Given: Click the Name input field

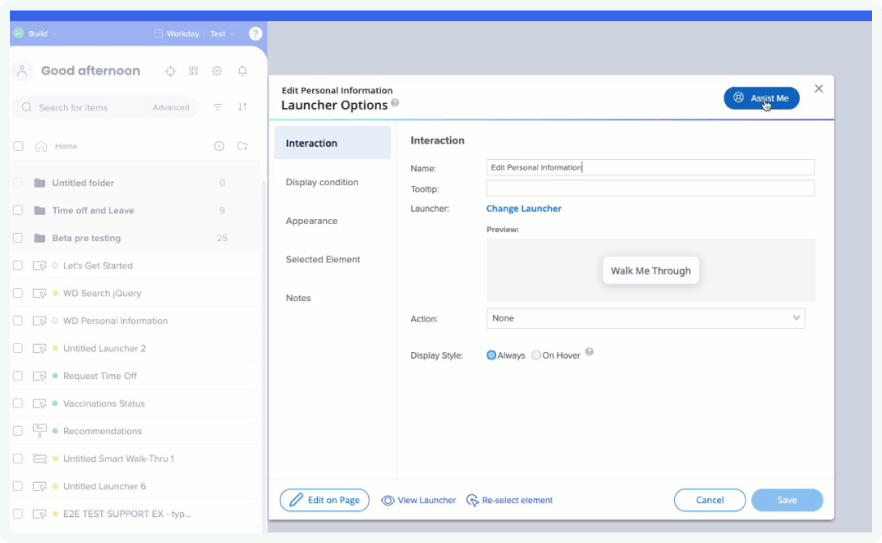Looking at the screenshot, I should 650,167.
